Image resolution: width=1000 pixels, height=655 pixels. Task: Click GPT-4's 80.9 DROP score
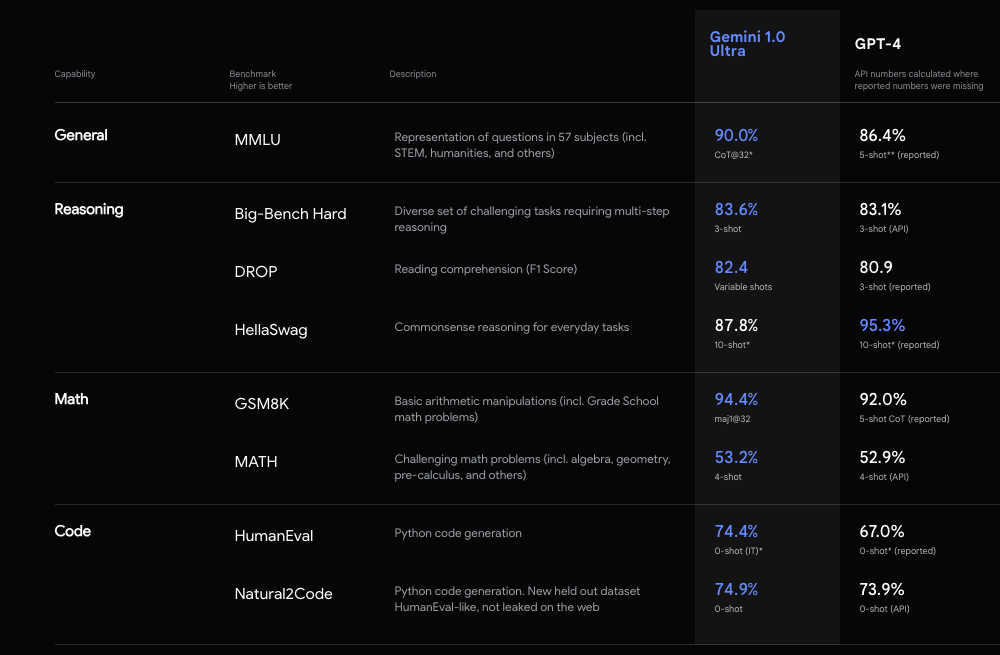point(876,267)
